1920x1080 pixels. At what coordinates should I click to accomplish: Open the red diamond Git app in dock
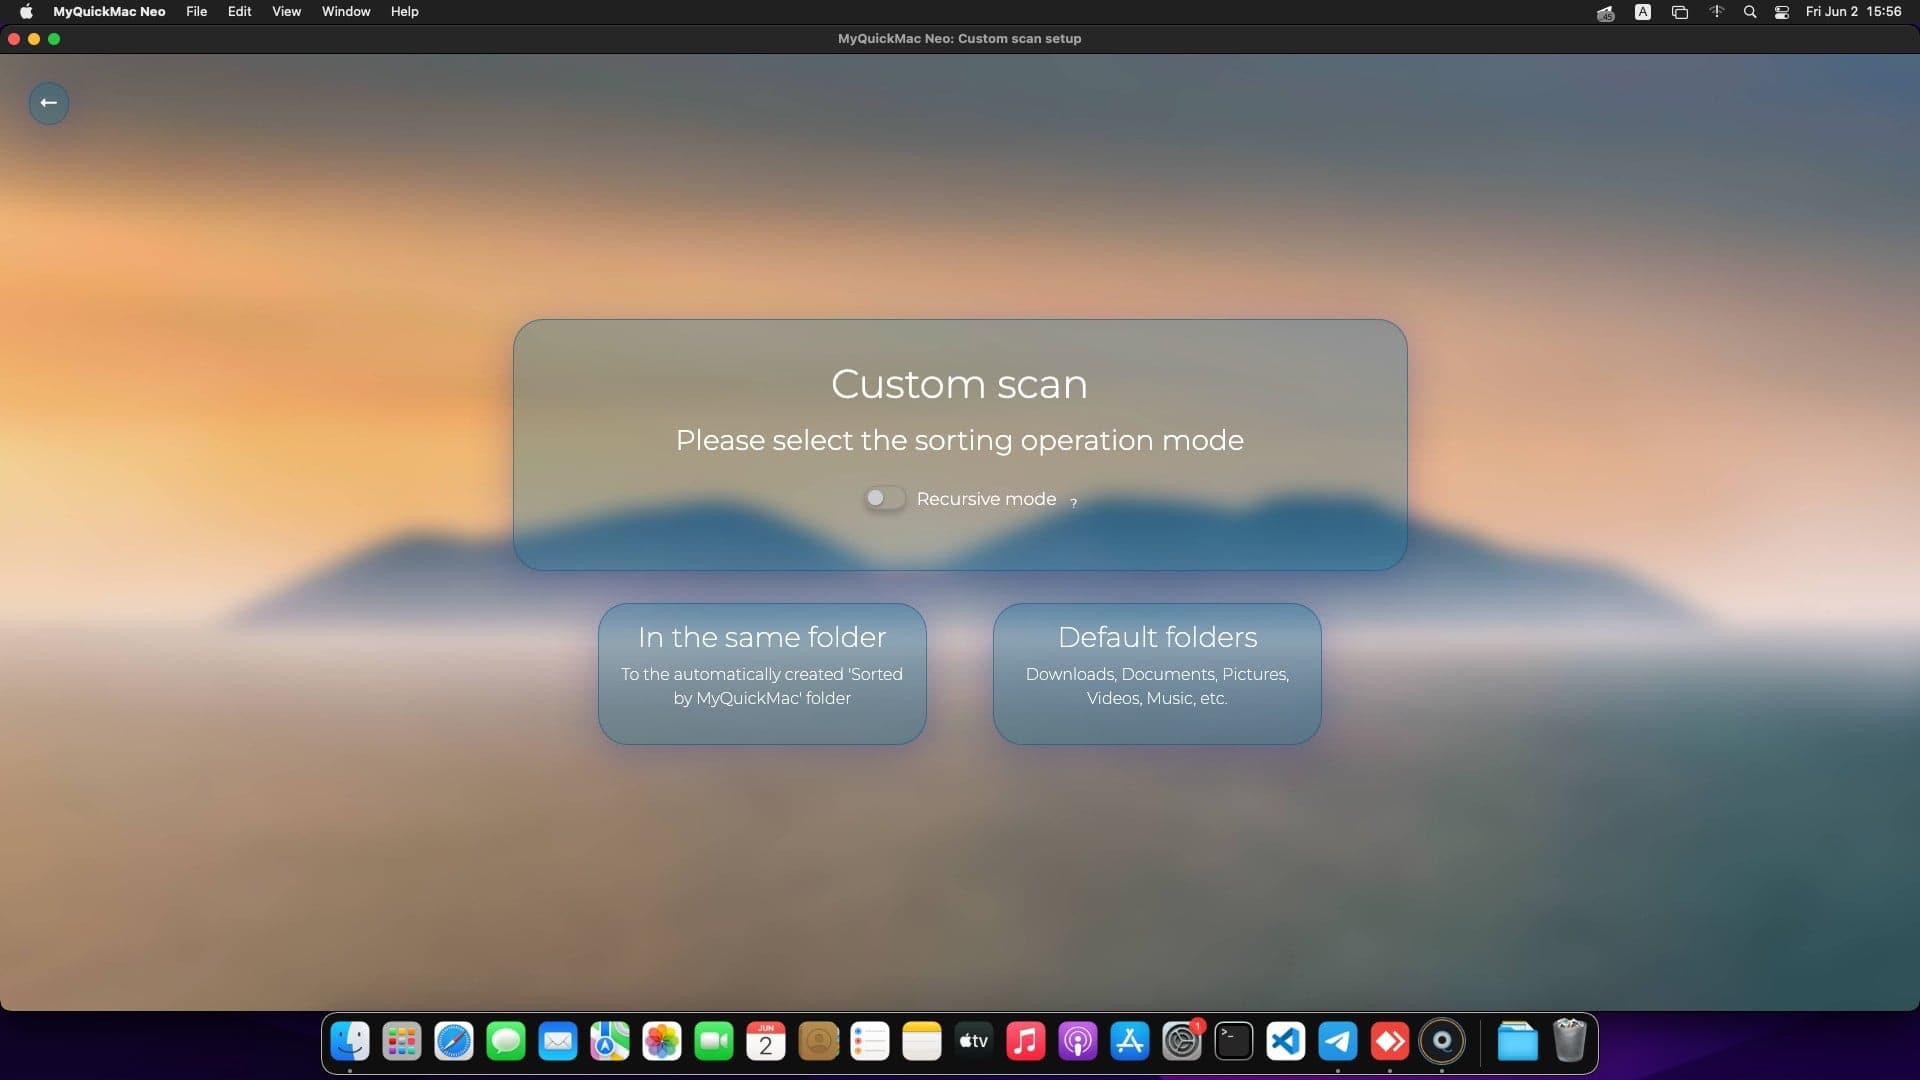pyautogui.click(x=1390, y=1042)
